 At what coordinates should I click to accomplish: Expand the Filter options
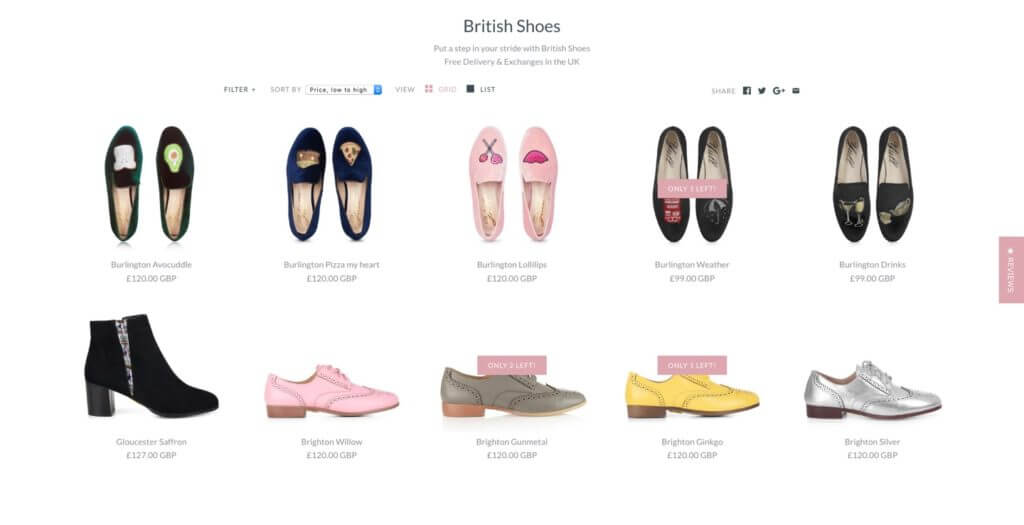[239, 90]
